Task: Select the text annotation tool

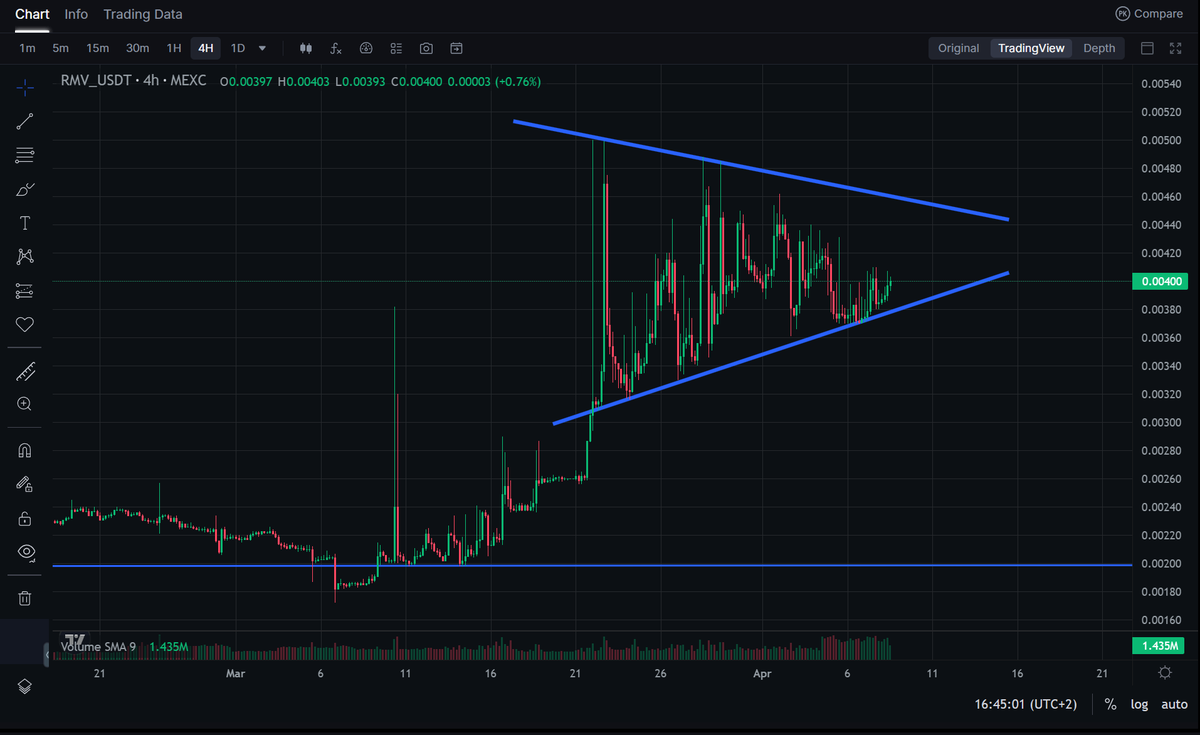Action: coord(24,222)
